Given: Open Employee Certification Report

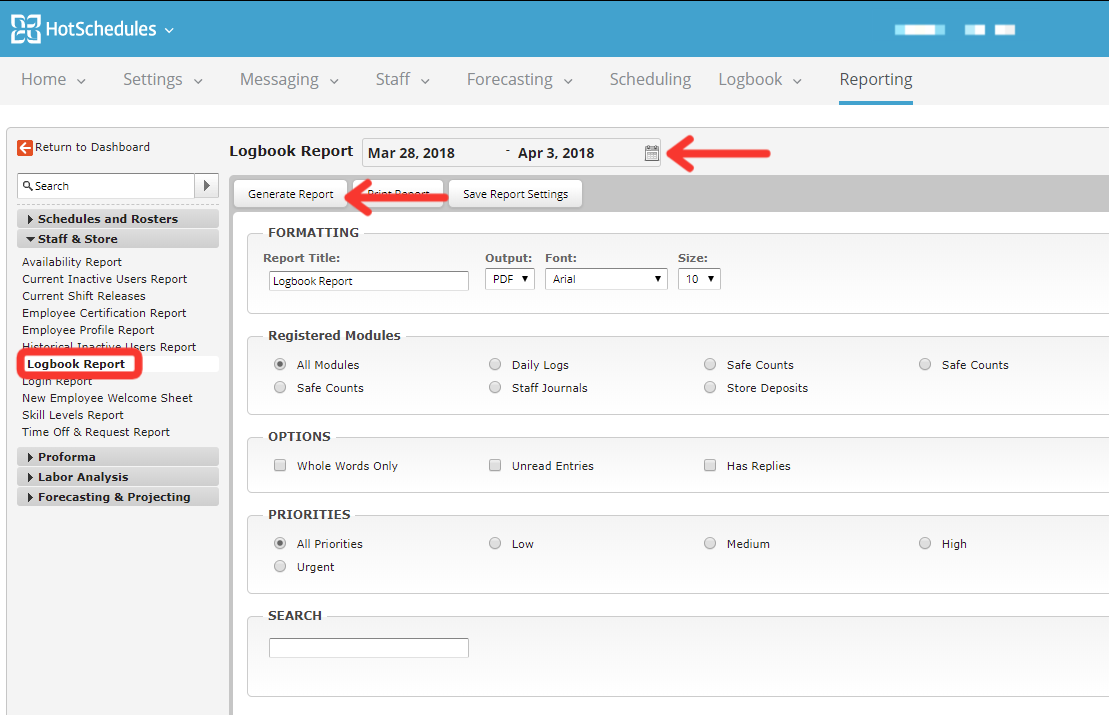Looking at the screenshot, I should [x=104, y=313].
